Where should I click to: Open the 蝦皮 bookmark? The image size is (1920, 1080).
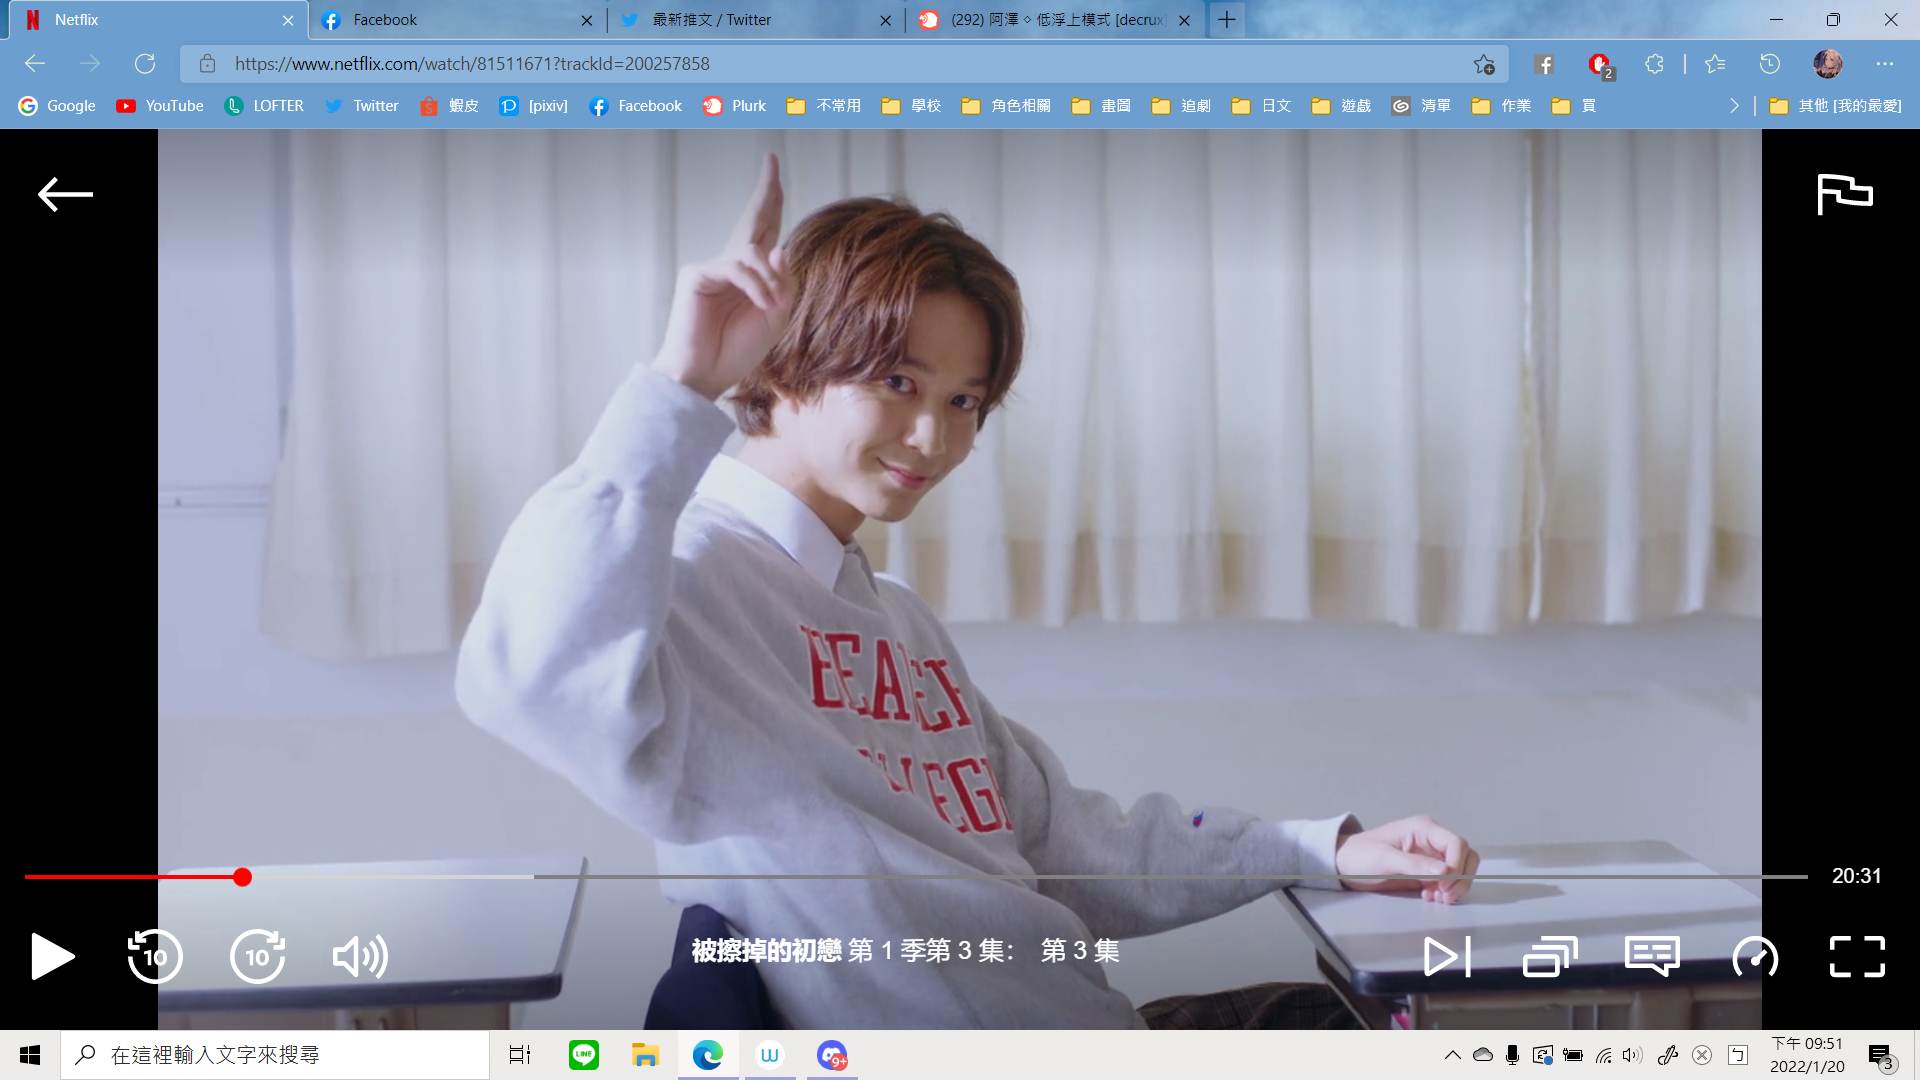(449, 106)
